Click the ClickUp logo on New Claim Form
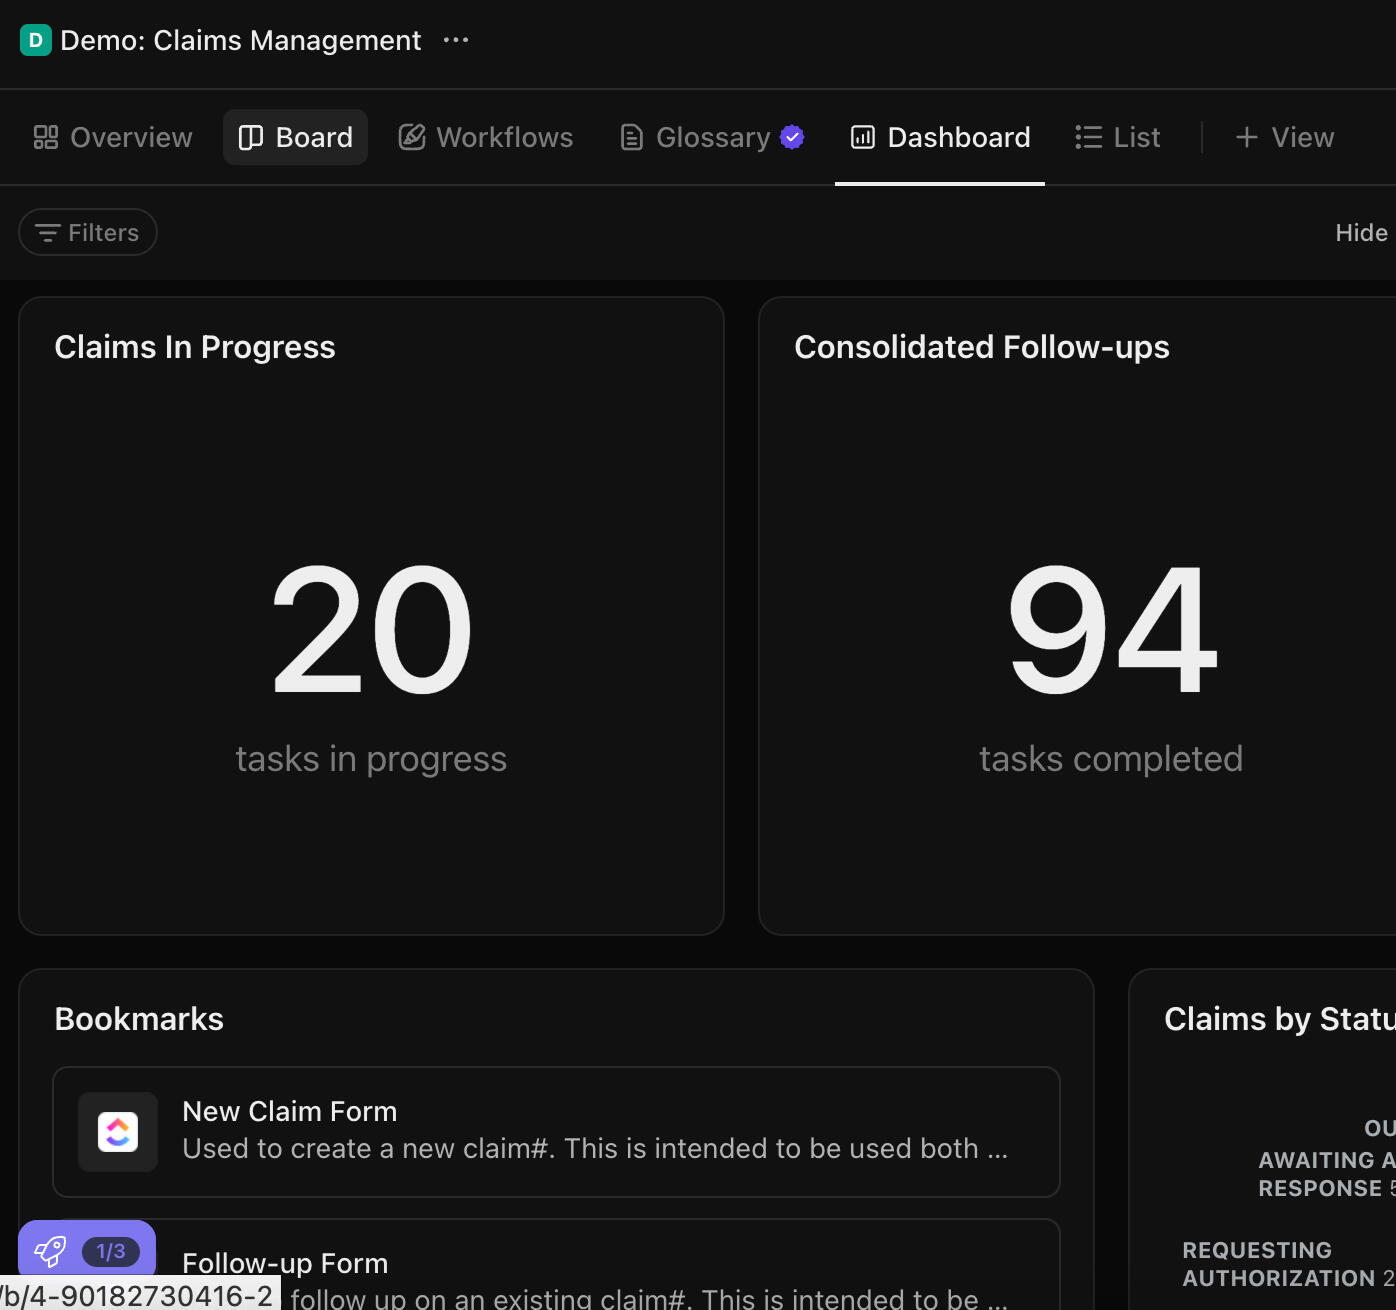 (x=118, y=1132)
